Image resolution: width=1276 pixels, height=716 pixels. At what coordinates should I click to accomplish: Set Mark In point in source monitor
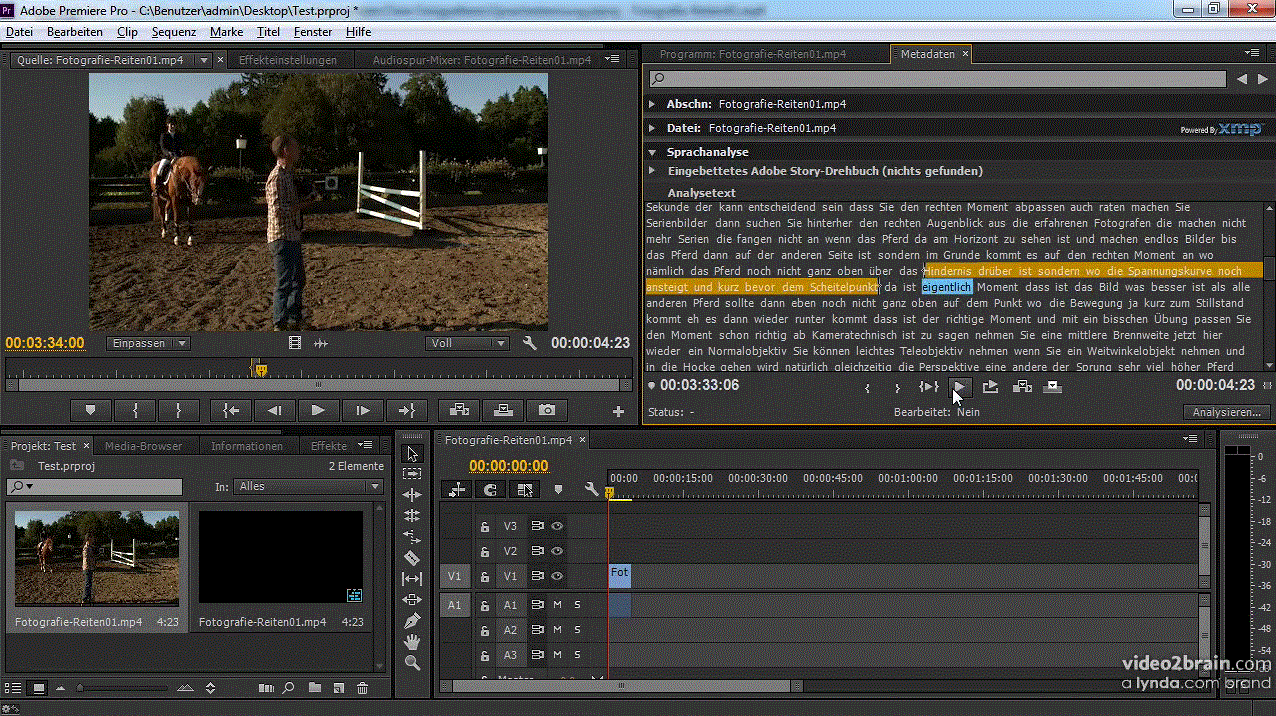tap(135, 410)
